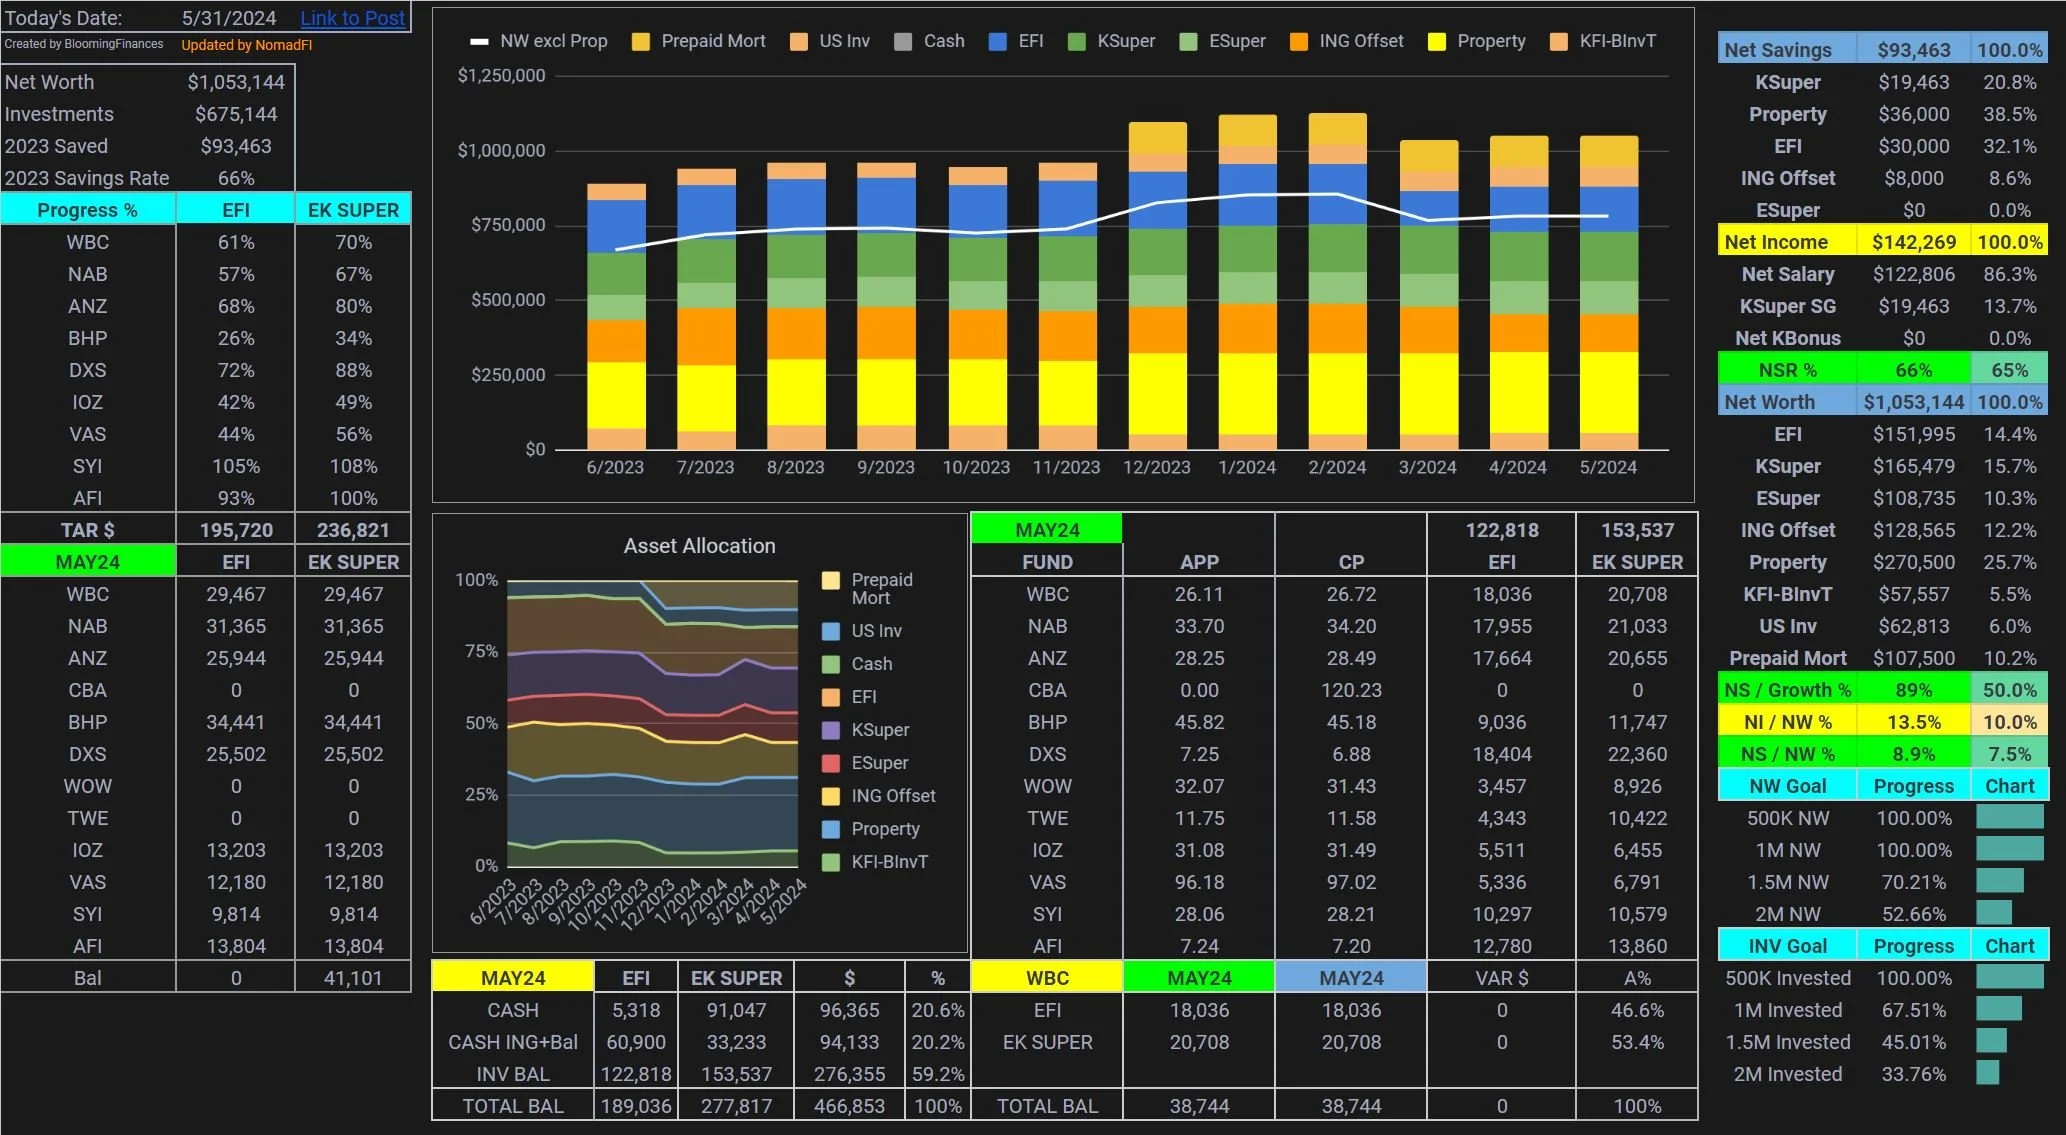Select the Cash gray legend marker
The image size is (2066, 1135).
click(x=902, y=41)
